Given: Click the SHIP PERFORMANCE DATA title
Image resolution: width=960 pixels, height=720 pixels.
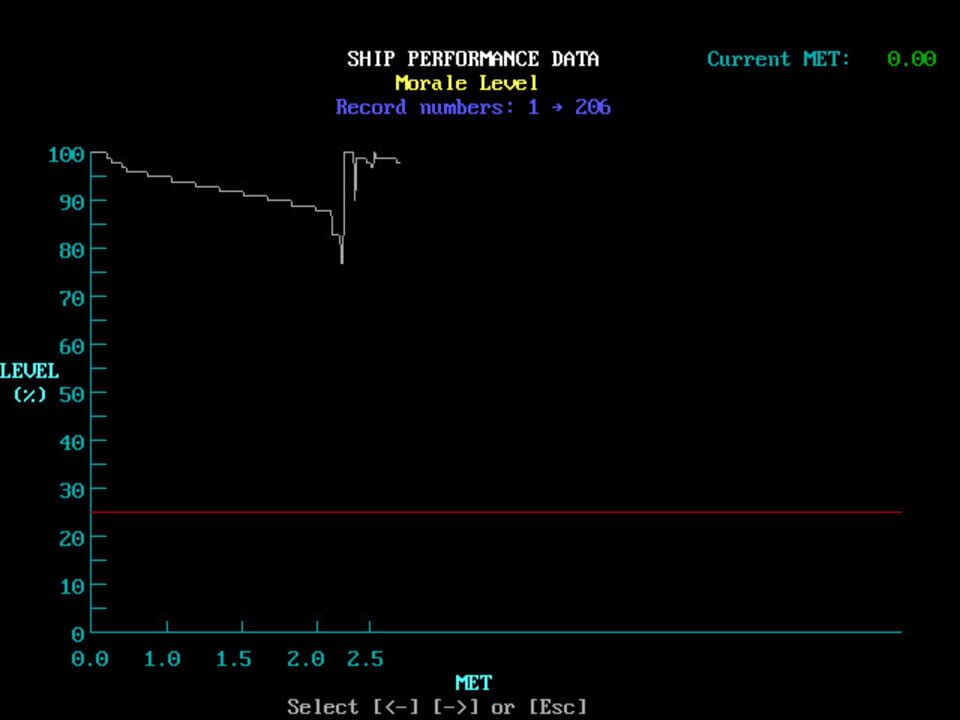Looking at the screenshot, I should coord(473,59).
